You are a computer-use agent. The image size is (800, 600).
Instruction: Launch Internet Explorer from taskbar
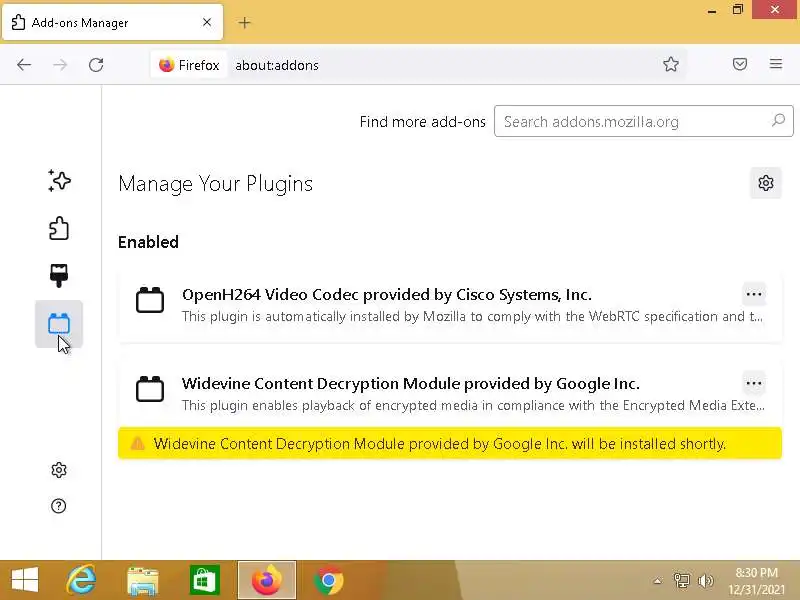pos(81,580)
